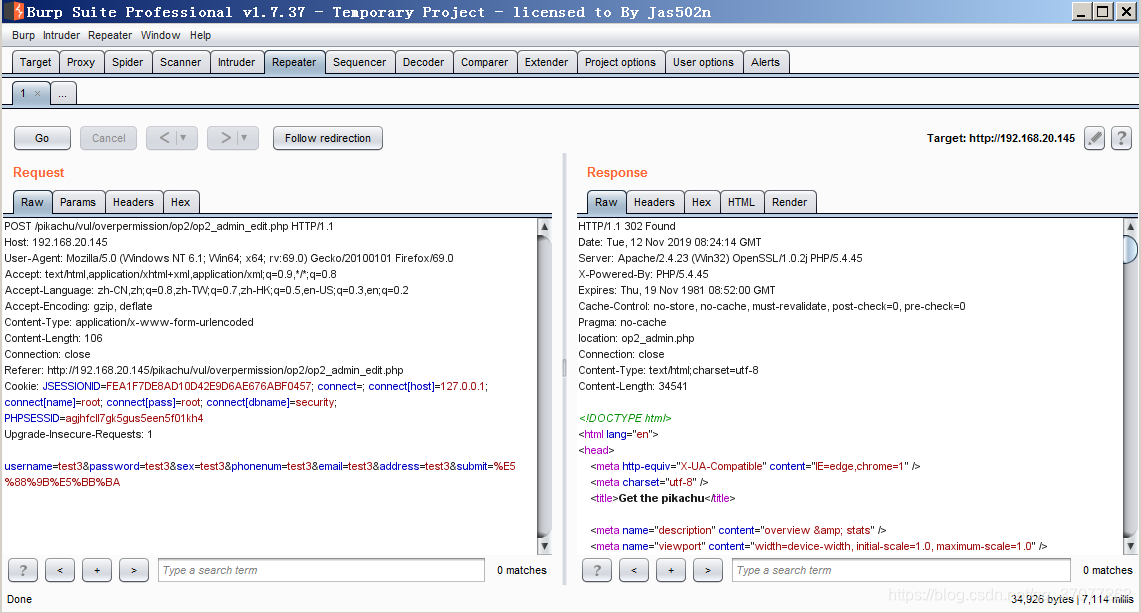
Task: Click 'Content-Length: 34541' response header
Action: 632,387
